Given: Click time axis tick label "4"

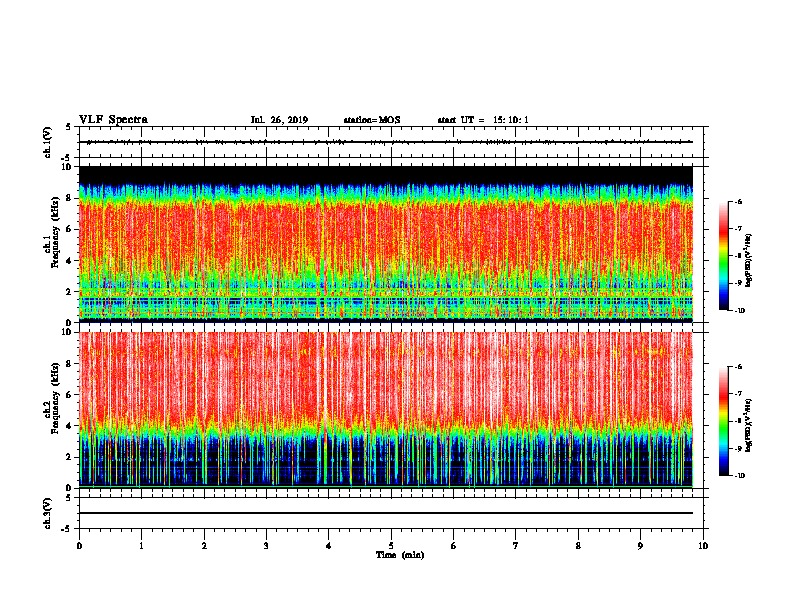Looking at the screenshot, I should 329,546.
